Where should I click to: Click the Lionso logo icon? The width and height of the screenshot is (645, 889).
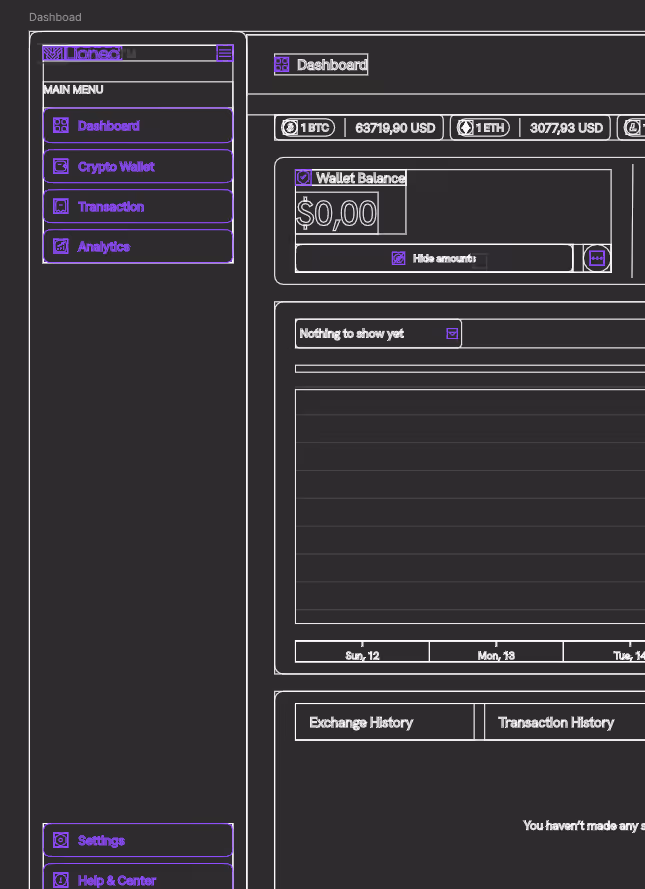[x=52, y=53]
